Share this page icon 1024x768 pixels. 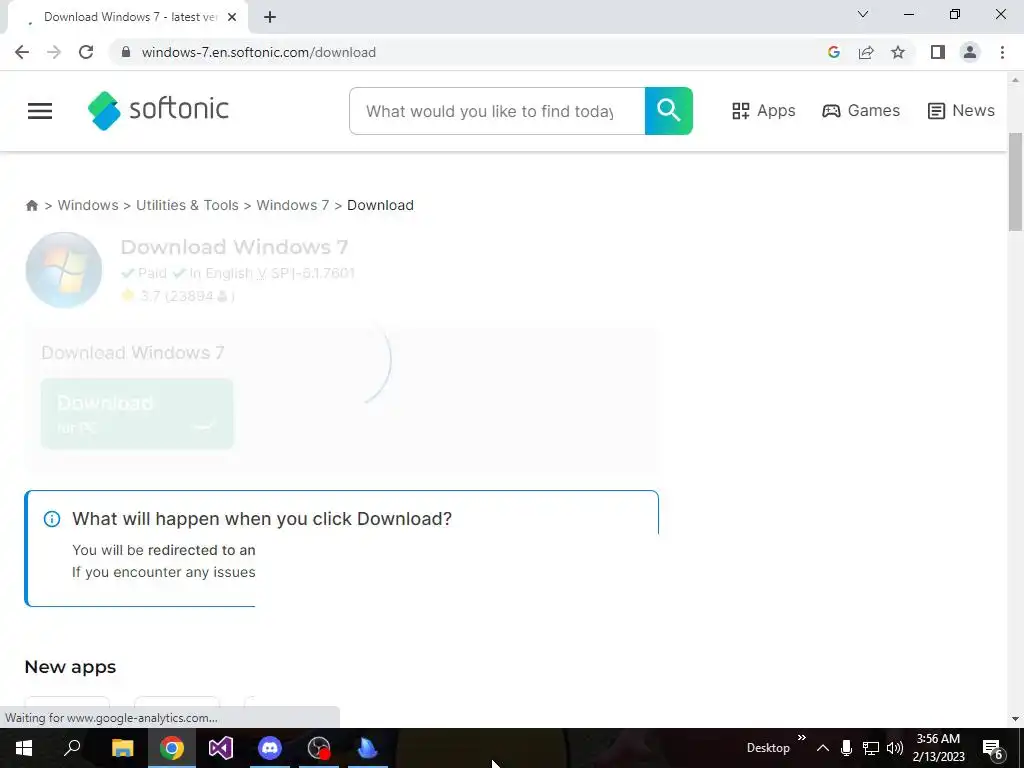pyautogui.click(x=866, y=52)
